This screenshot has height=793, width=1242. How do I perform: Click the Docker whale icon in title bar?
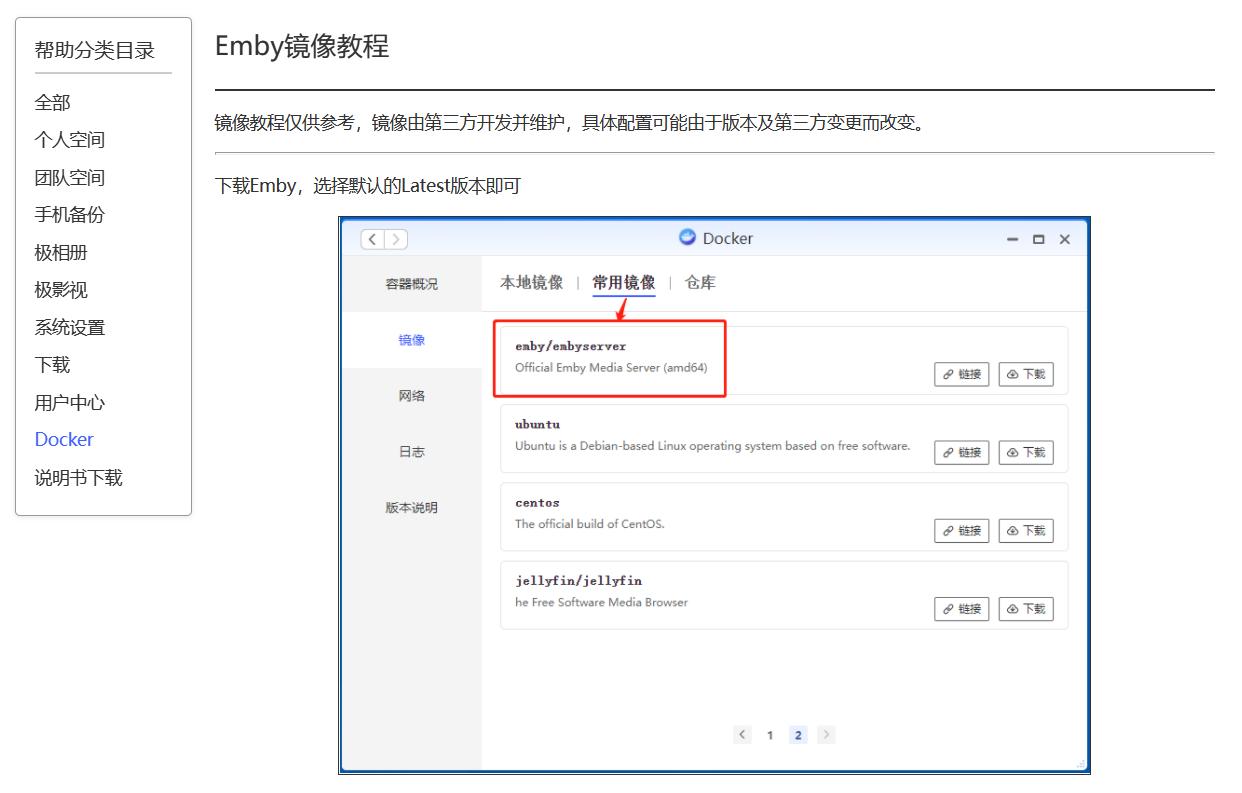pyautogui.click(x=688, y=238)
